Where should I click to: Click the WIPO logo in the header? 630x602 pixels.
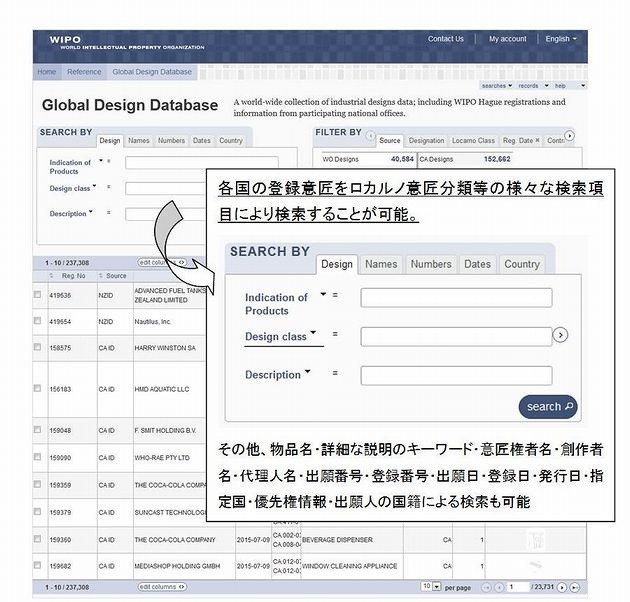[65, 39]
